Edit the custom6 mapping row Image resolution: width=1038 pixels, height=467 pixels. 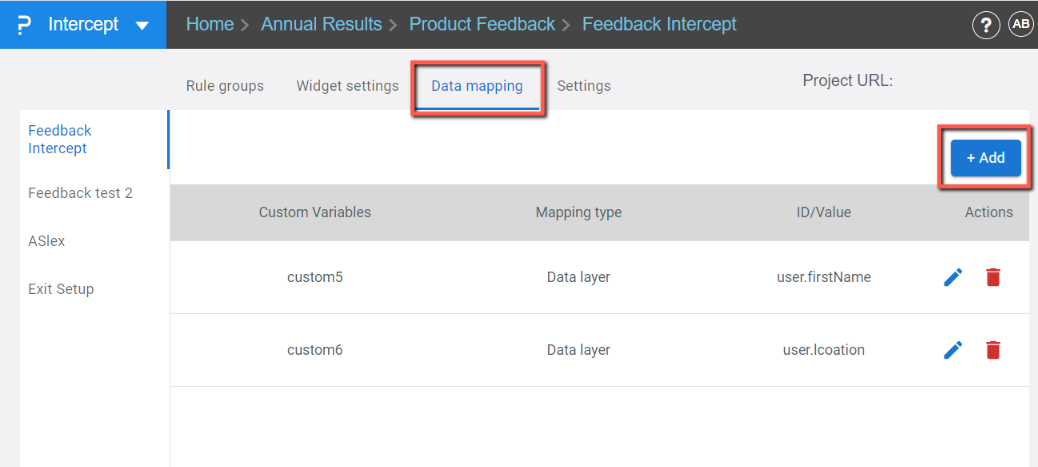953,350
